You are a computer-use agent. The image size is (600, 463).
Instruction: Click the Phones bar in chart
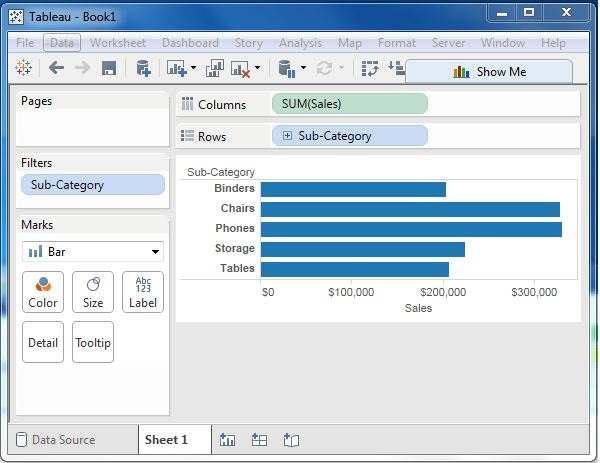[x=410, y=229]
